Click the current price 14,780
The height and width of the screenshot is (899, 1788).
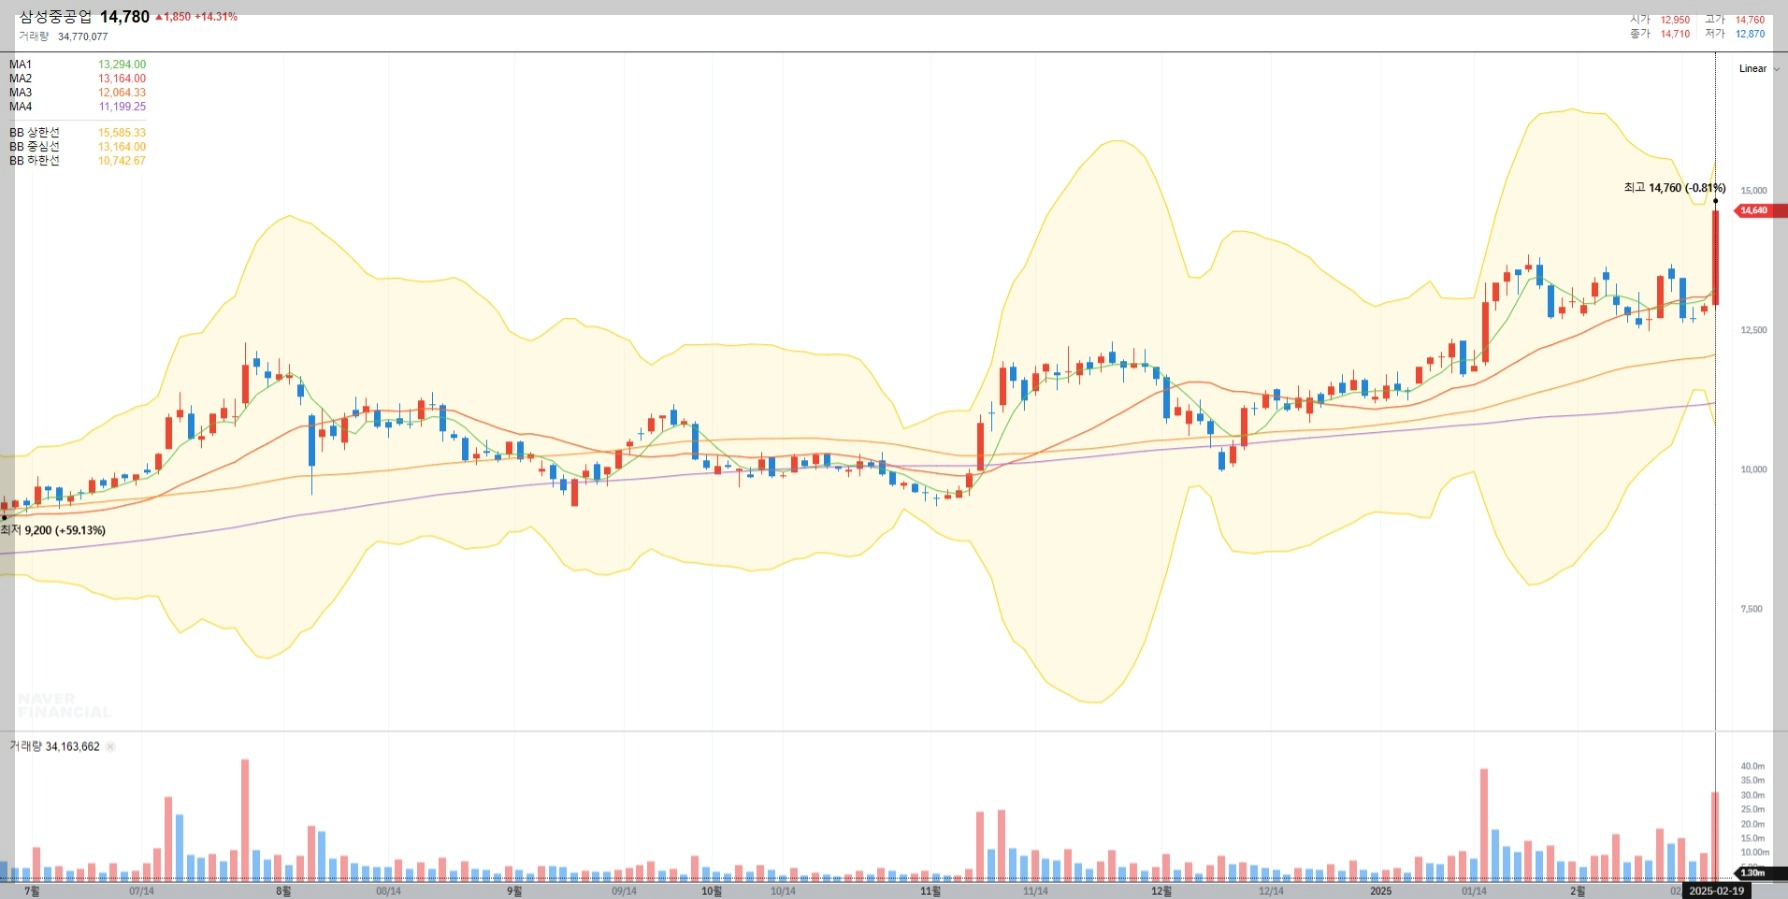[x=125, y=17]
